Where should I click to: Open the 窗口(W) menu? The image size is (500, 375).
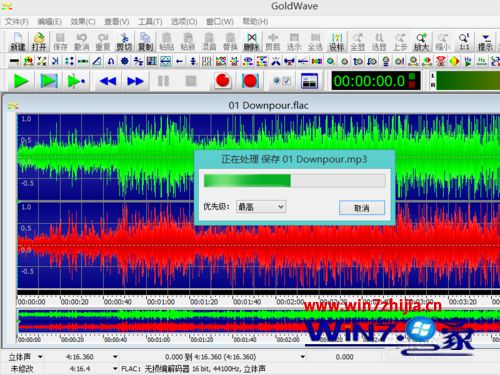[x=220, y=22]
